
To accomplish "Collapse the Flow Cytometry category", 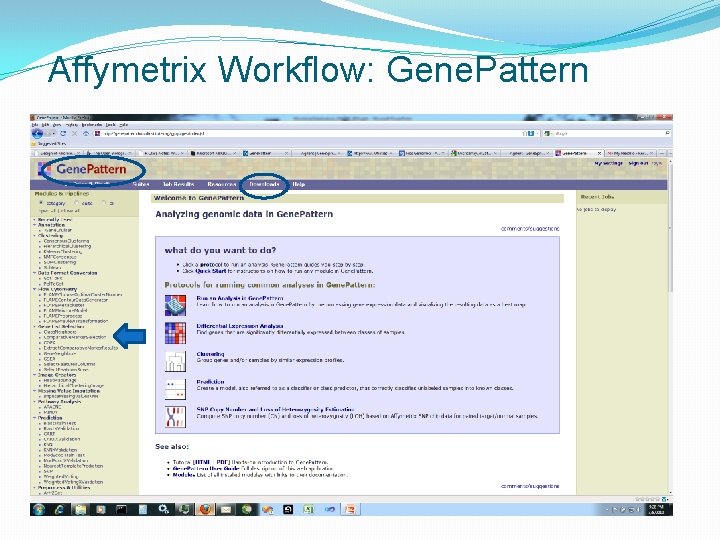I will [35, 289].
